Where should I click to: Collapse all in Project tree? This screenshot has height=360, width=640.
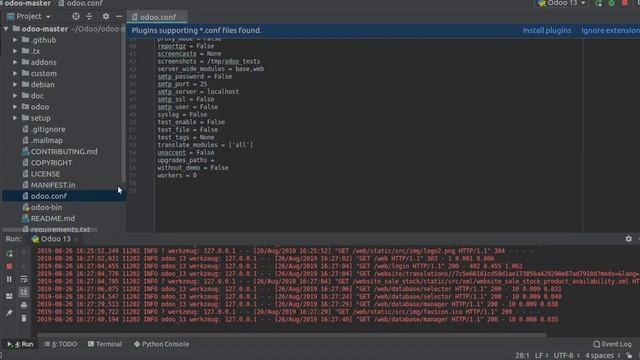tap(89, 16)
